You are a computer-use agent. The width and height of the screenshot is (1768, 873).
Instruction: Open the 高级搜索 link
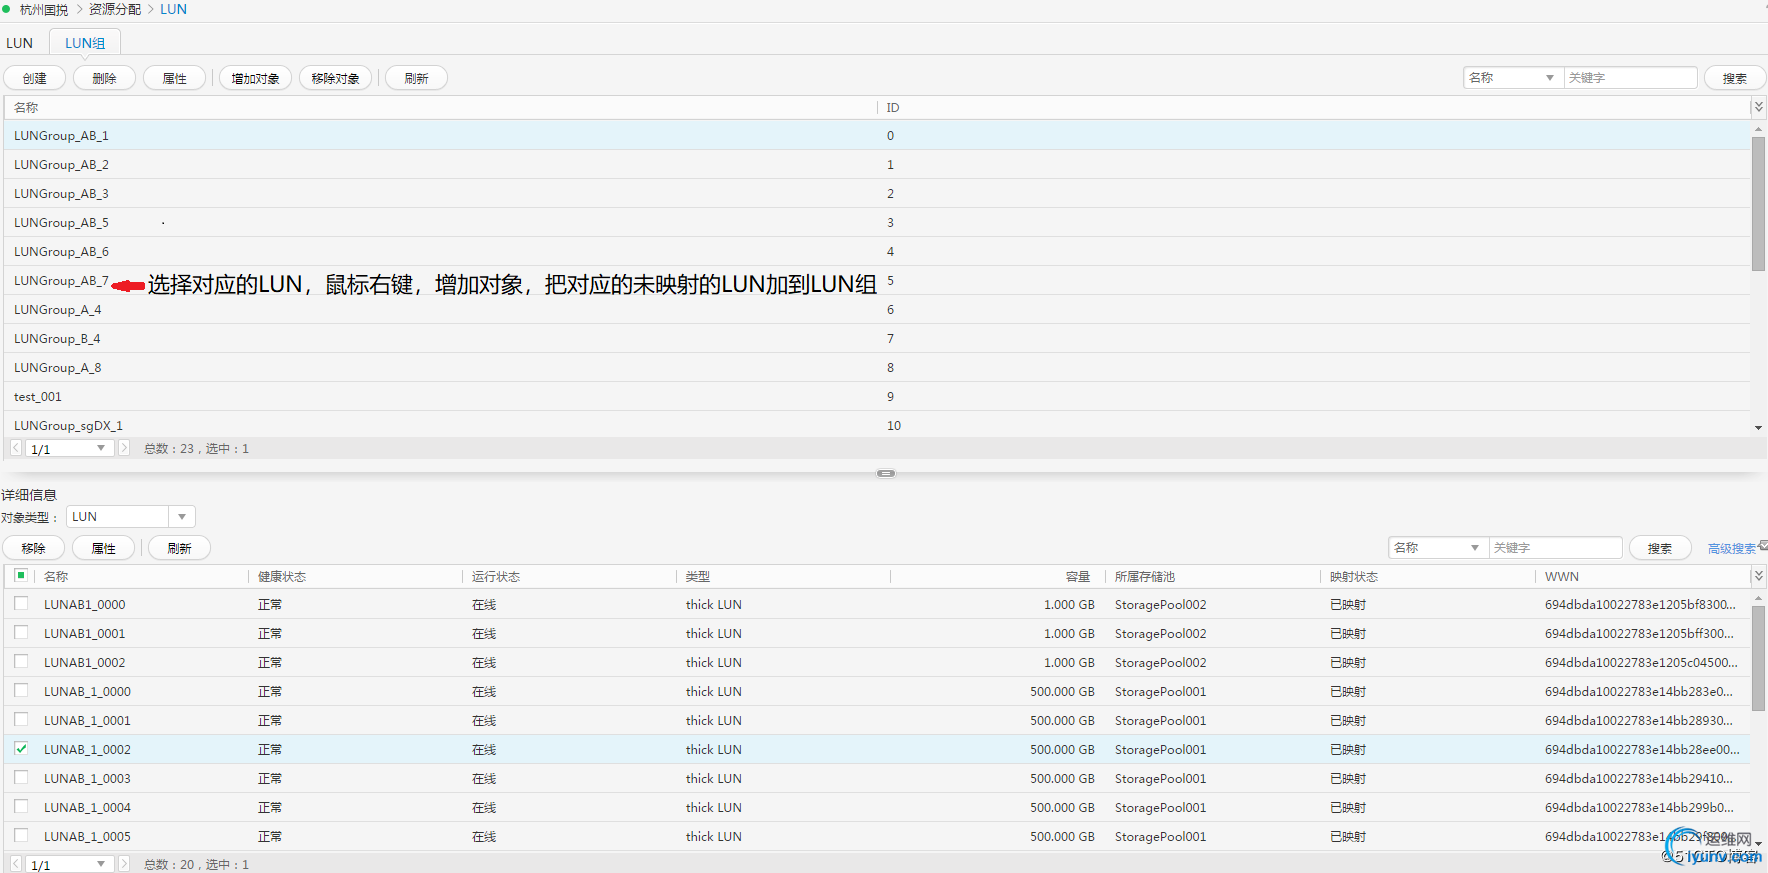point(1732,548)
